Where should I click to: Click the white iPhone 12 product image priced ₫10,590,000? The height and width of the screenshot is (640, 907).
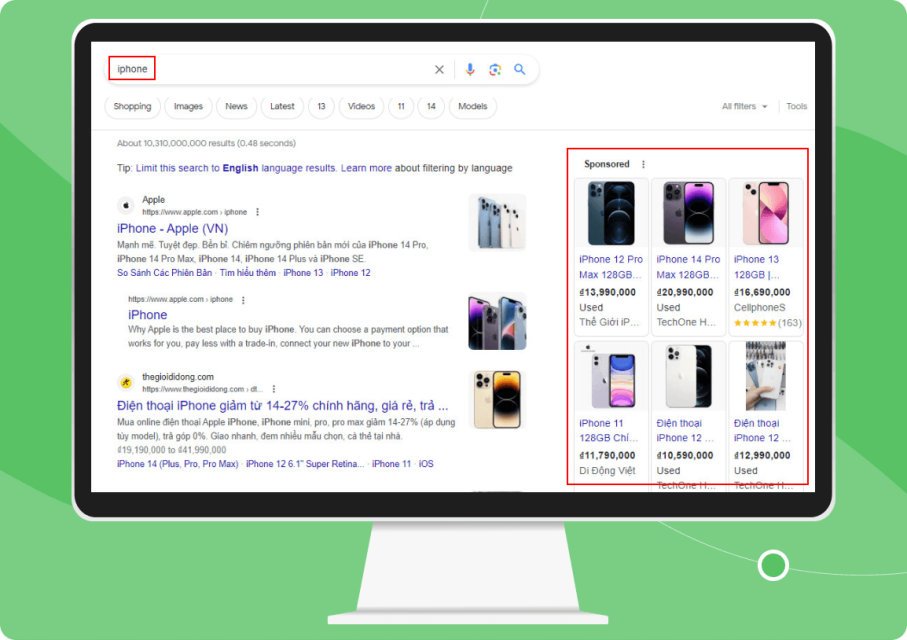click(688, 377)
